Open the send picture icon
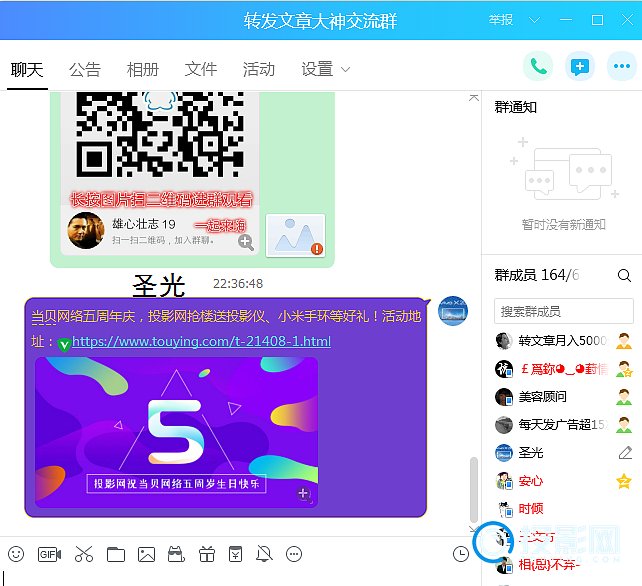 pos(146,554)
